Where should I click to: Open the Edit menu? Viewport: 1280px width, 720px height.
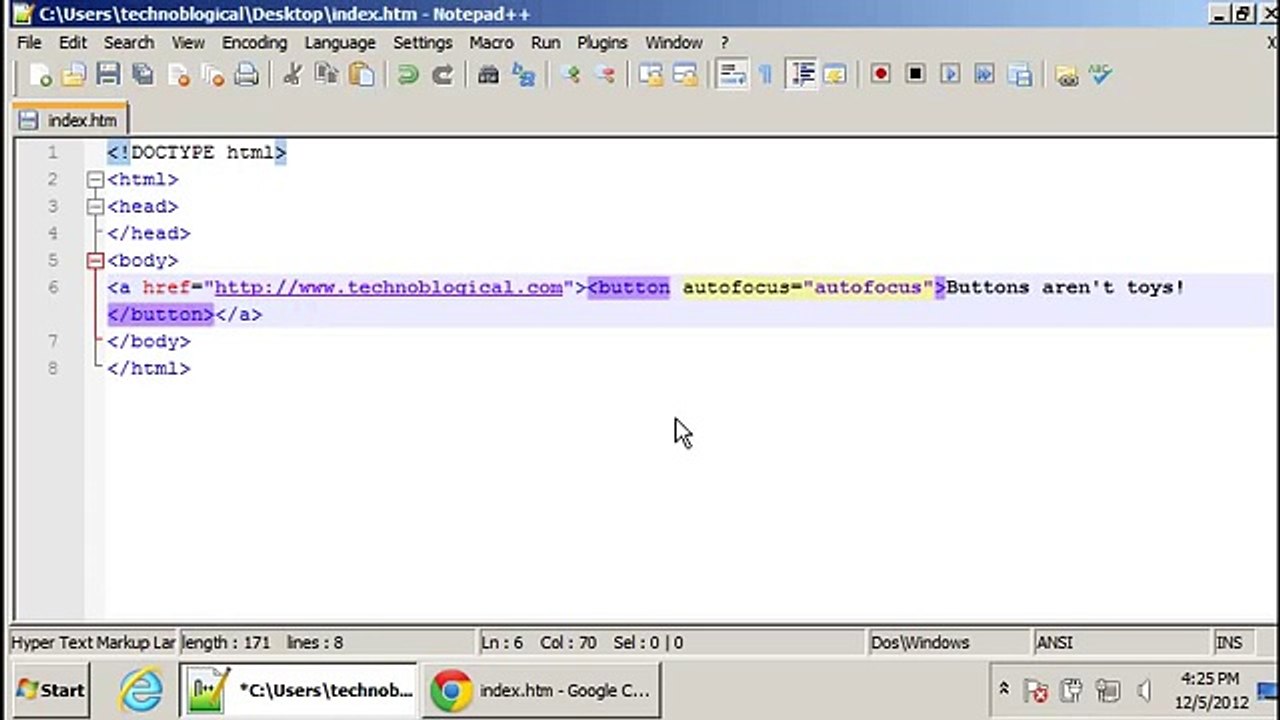72,43
